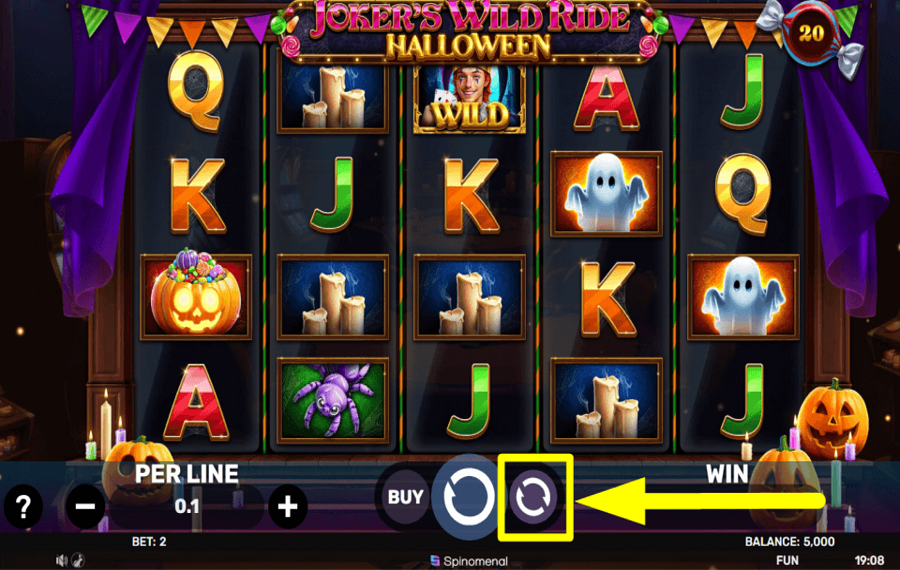Viewport: 900px width, 570px height.
Task: Click the ghost symbol on the fifth reel
Action: point(743,297)
